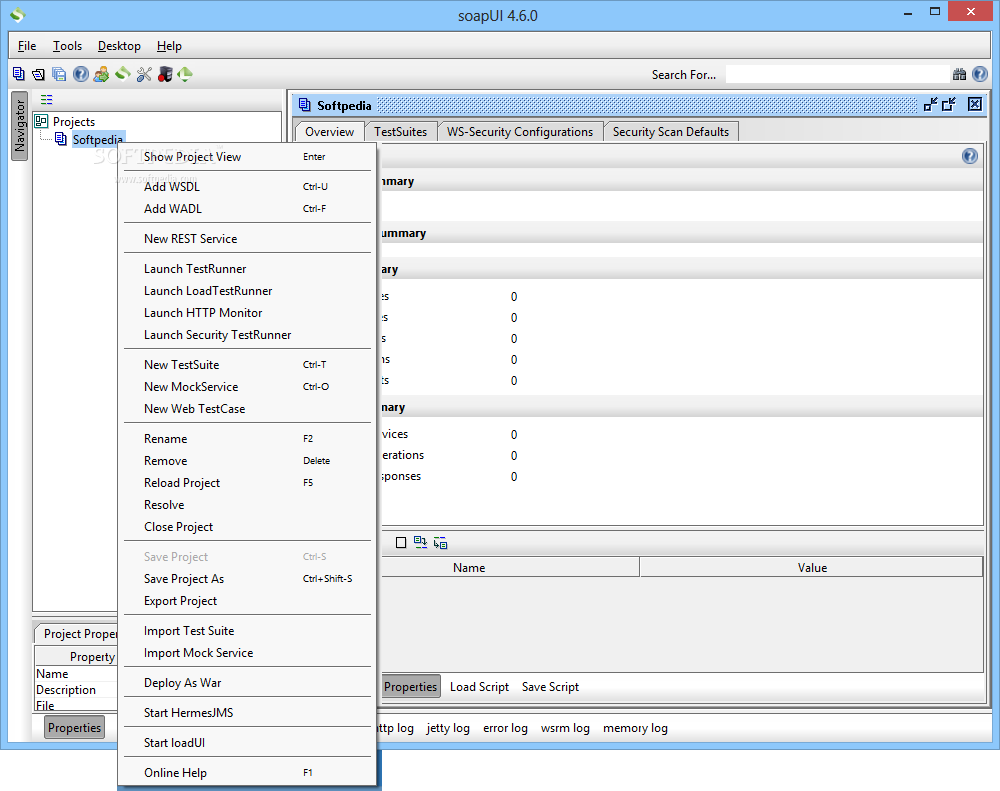Select Close Project in the context menu
This screenshot has height=791, width=1000.
[x=247, y=527]
